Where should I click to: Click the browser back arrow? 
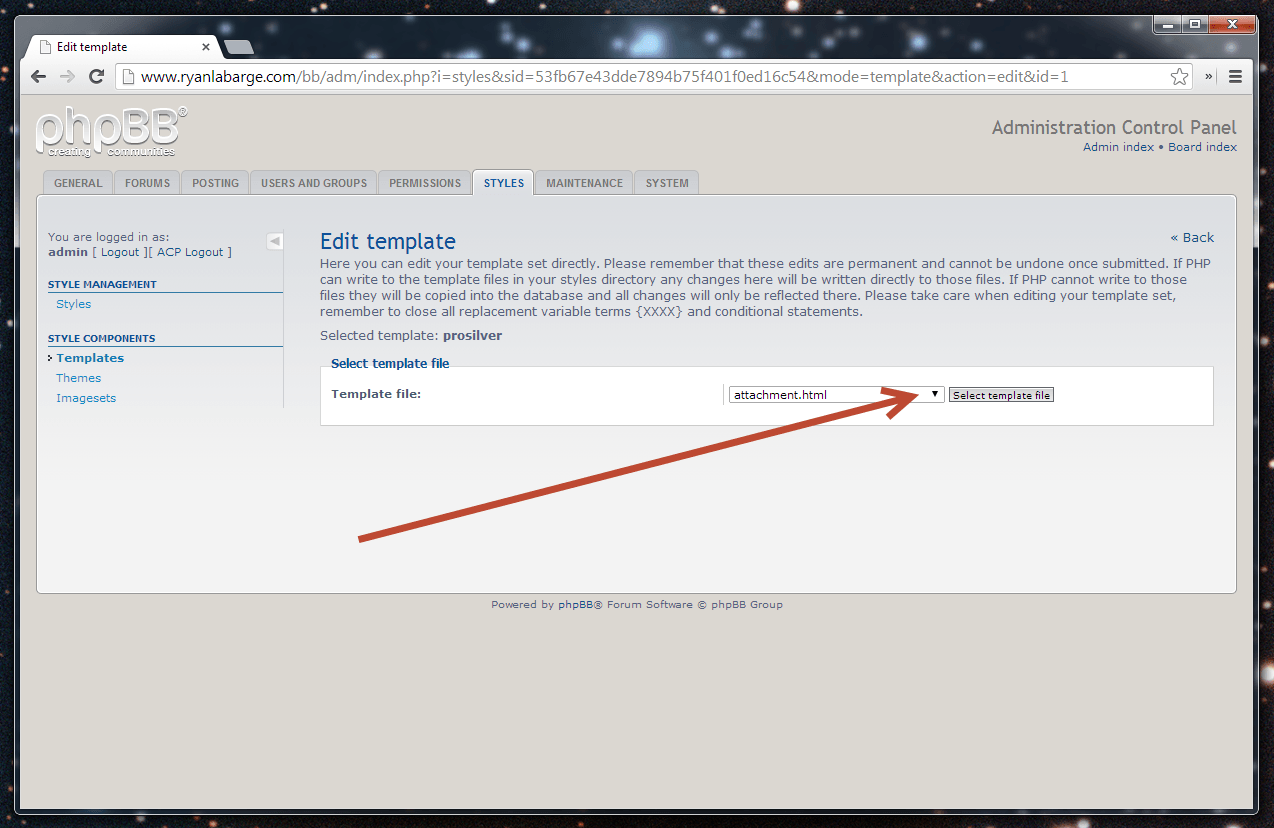coord(38,77)
